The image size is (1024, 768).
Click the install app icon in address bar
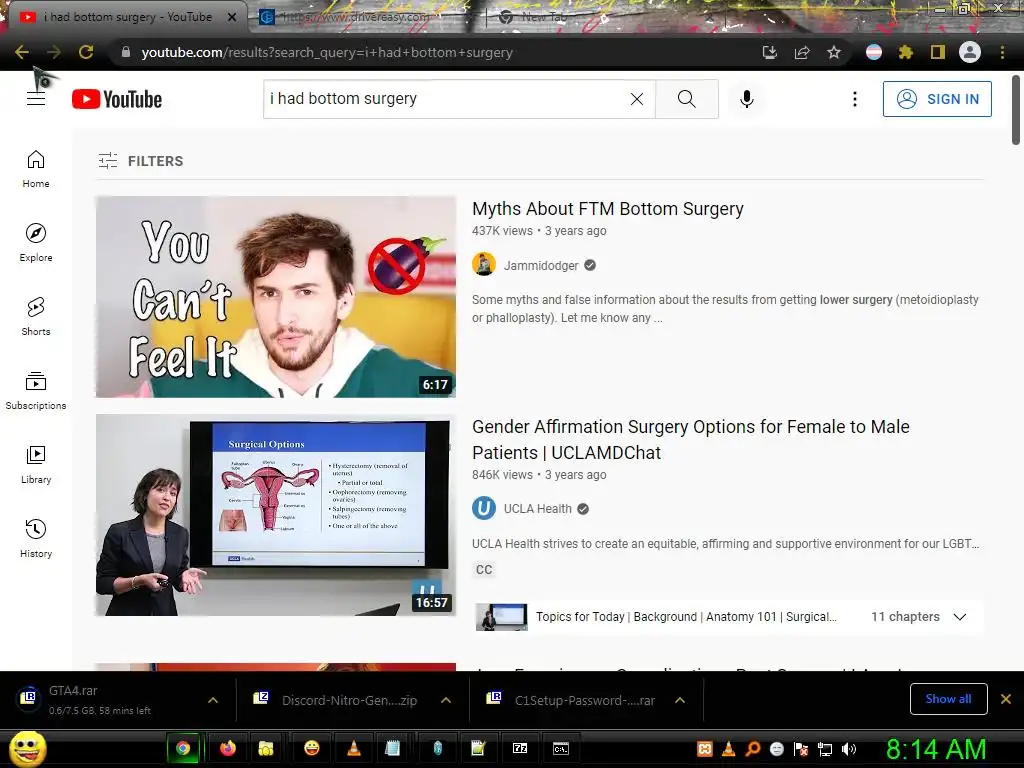[770, 52]
